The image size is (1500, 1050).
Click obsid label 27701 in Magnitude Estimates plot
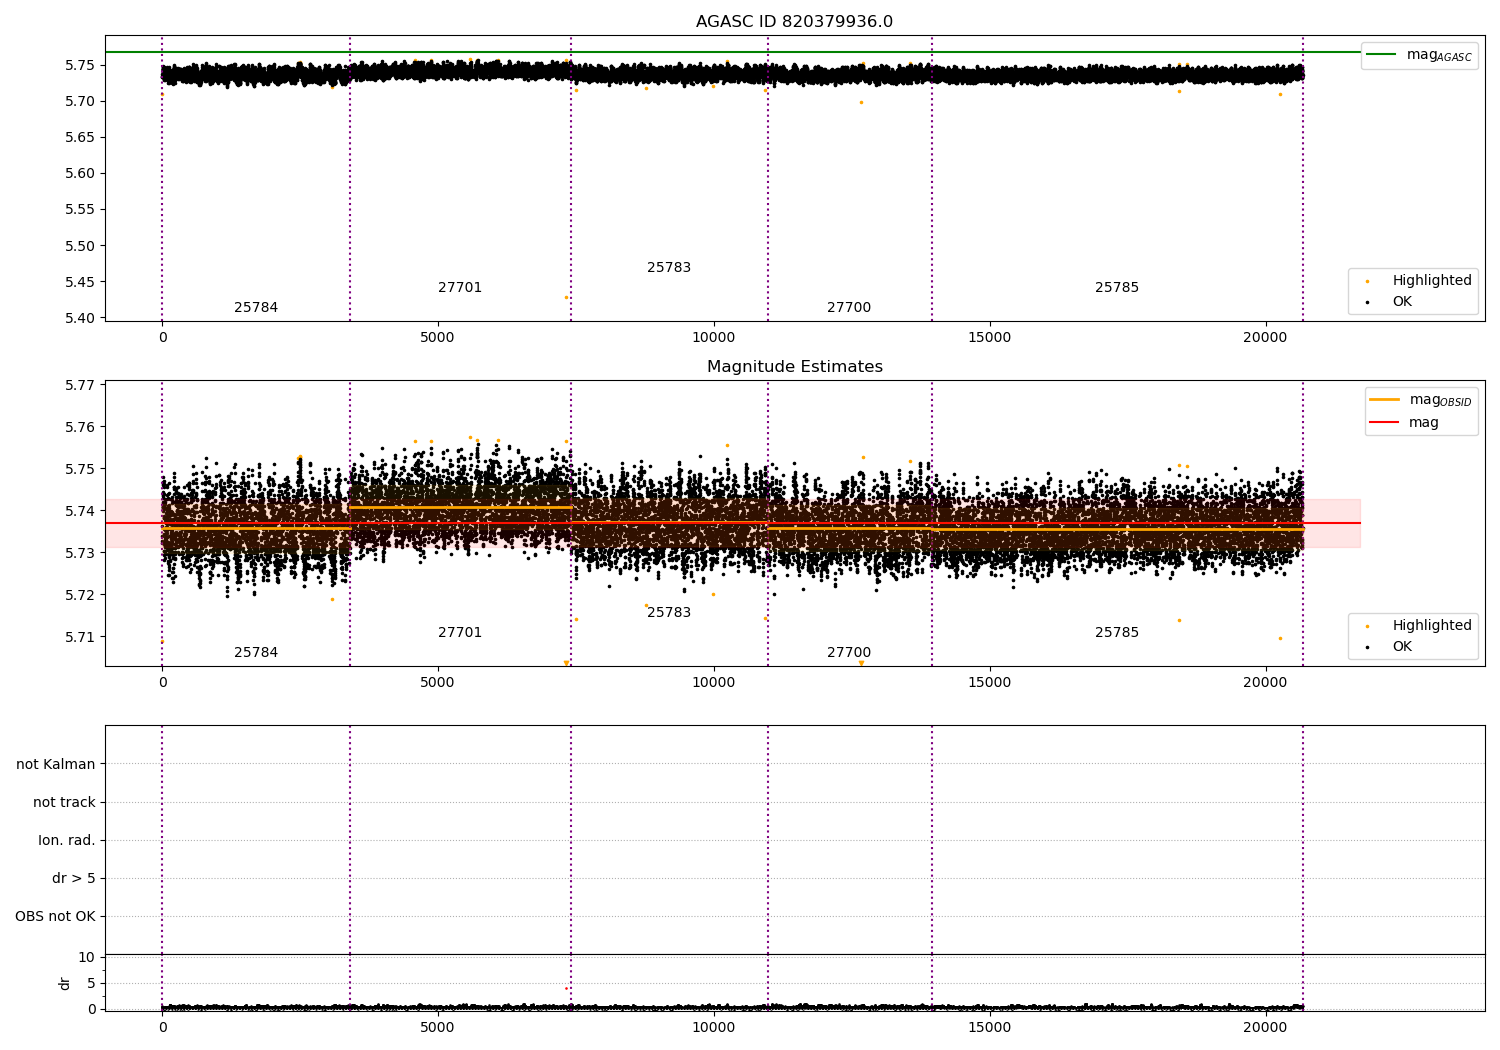[460, 633]
